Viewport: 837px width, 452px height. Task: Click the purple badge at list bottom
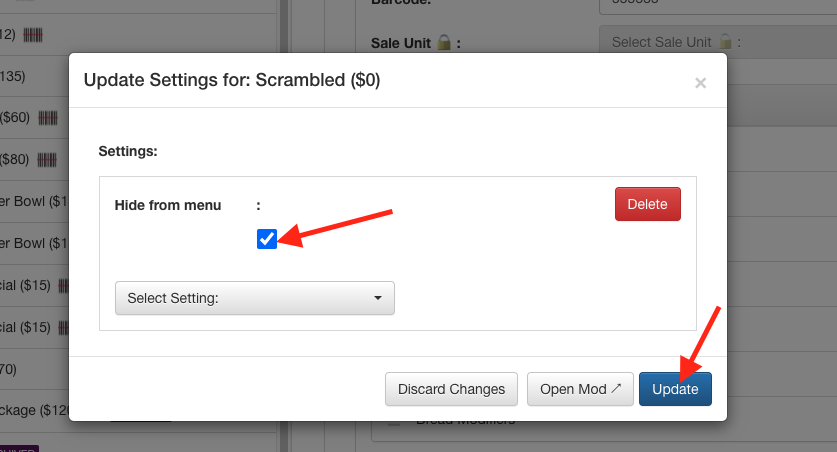coord(18,448)
